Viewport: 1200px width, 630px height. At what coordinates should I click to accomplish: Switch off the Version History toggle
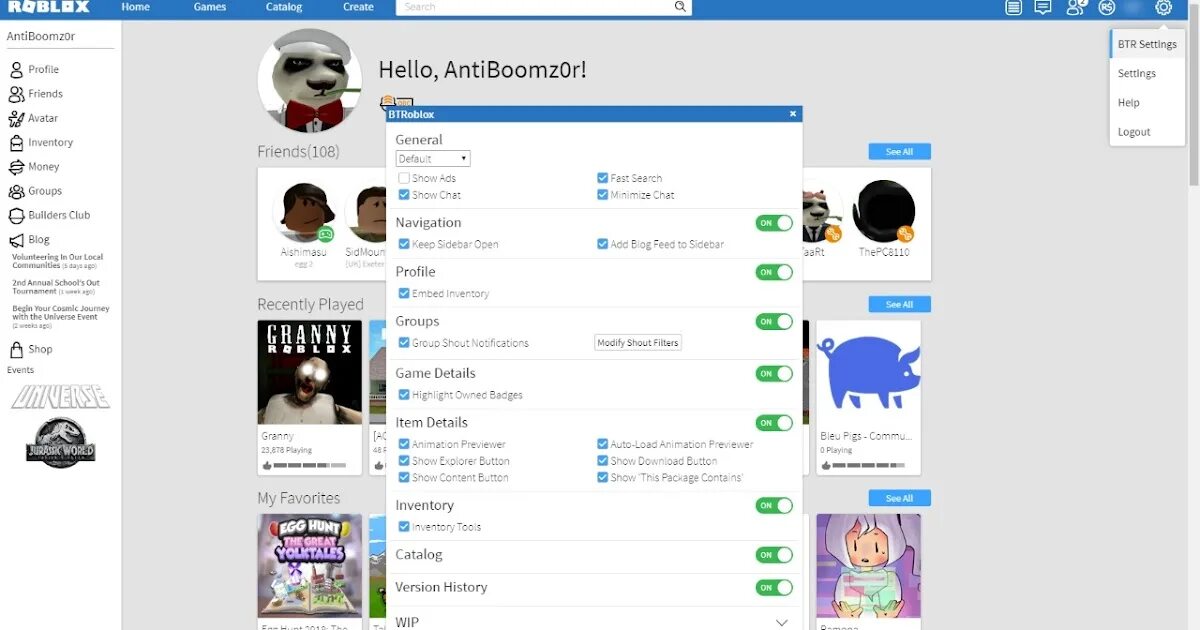774,588
